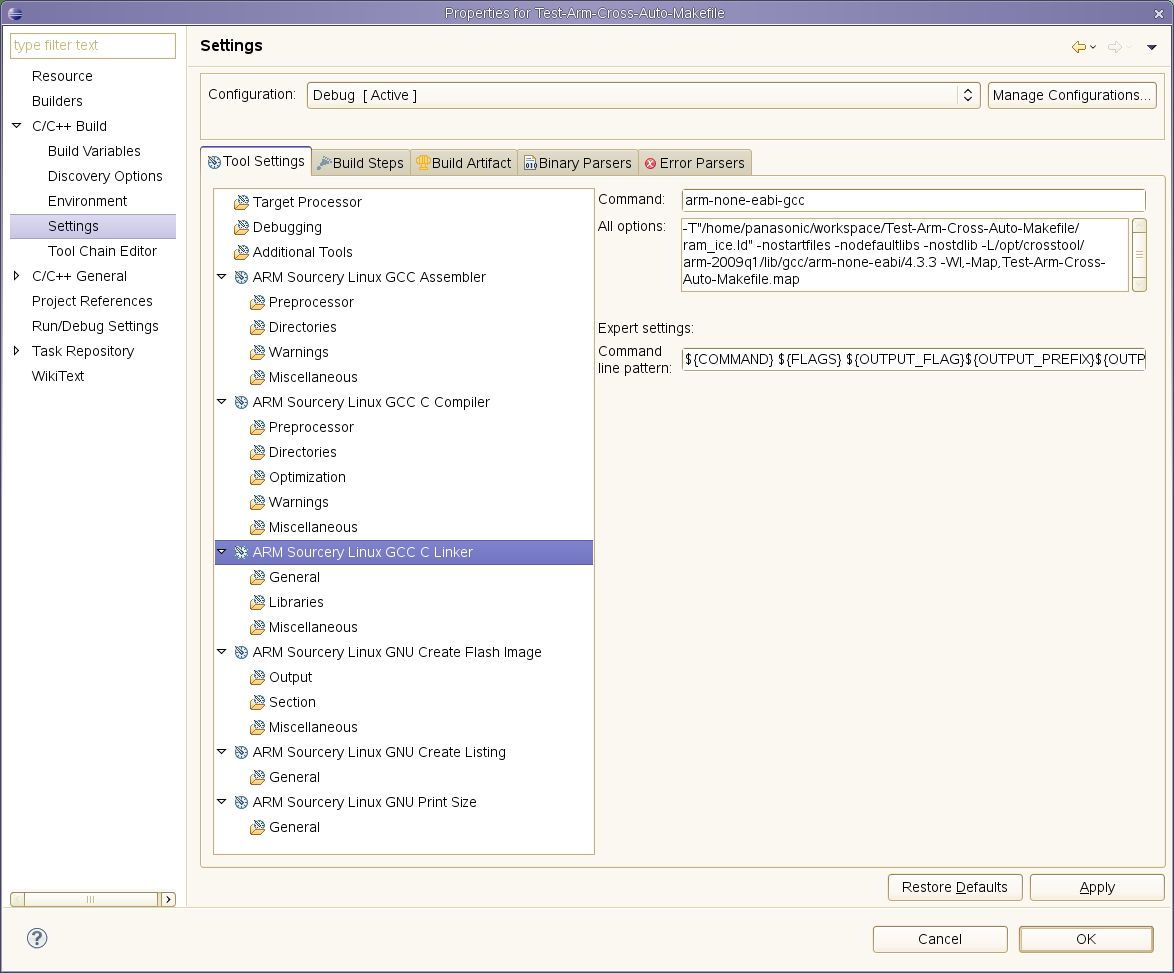Click the Create Flash Image tool icon
The height and width of the screenshot is (973, 1174).
point(241,652)
